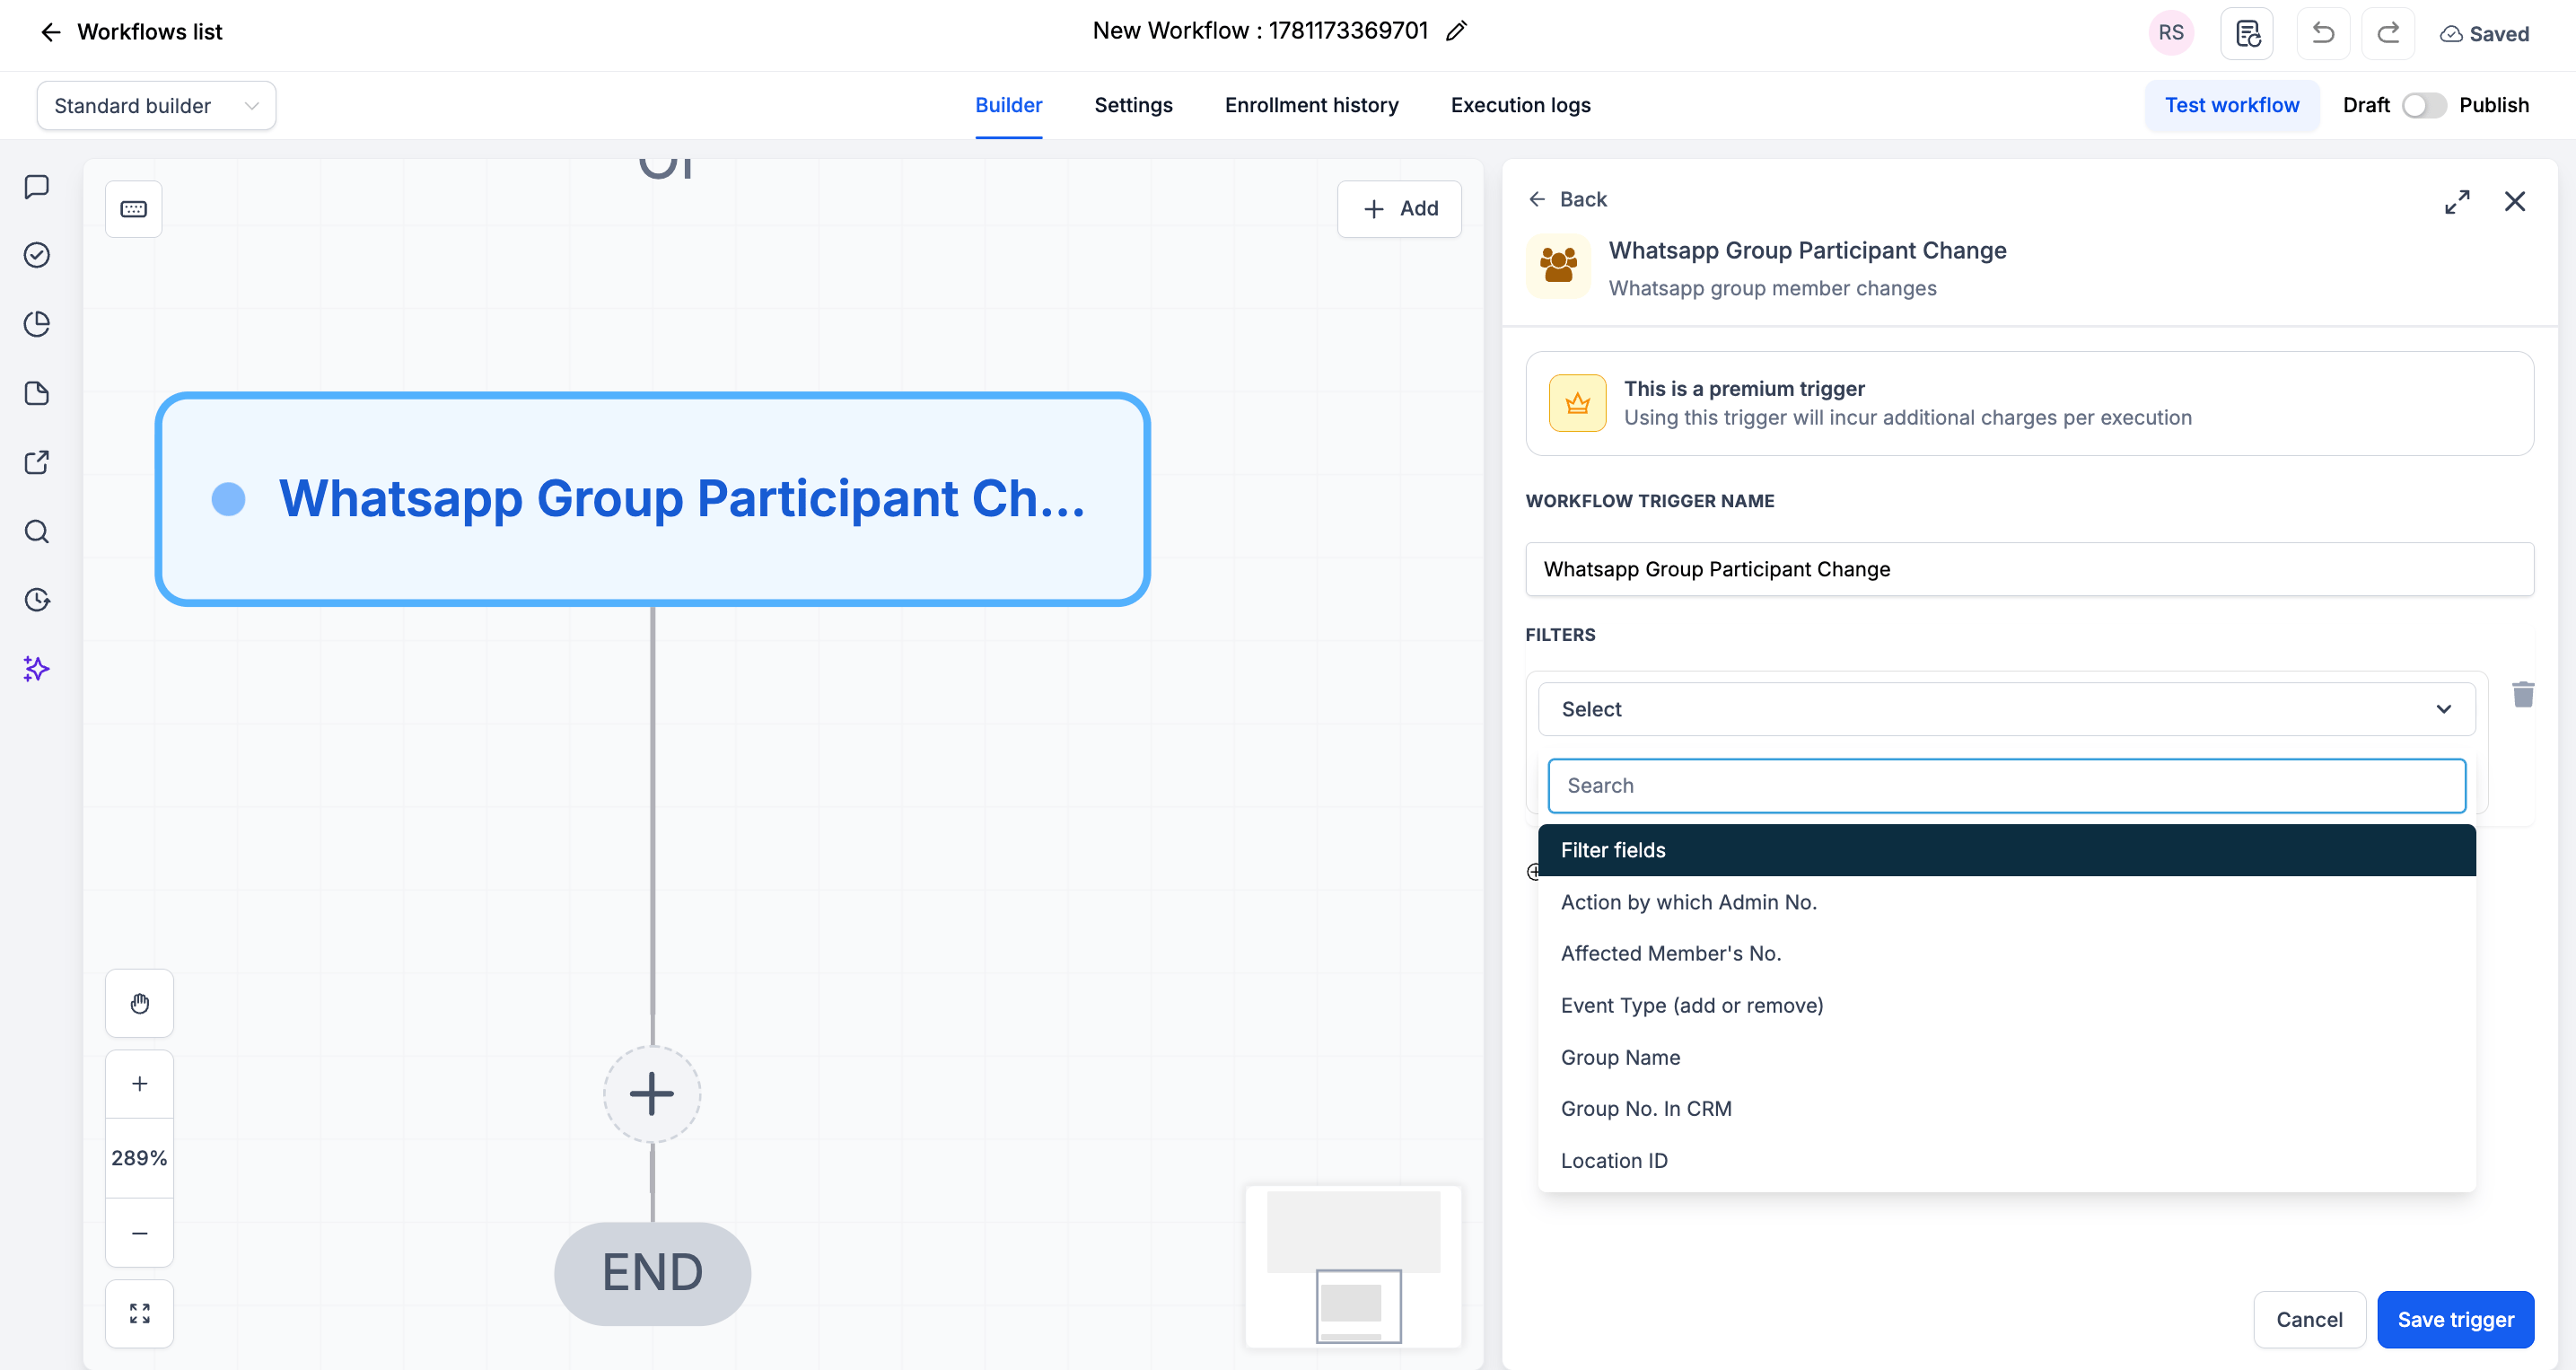The width and height of the screenshot is (2576, 1370).
Task: Open pie chart stats sidebar icon
Action: pyautogui.click(x=37, y=324)
